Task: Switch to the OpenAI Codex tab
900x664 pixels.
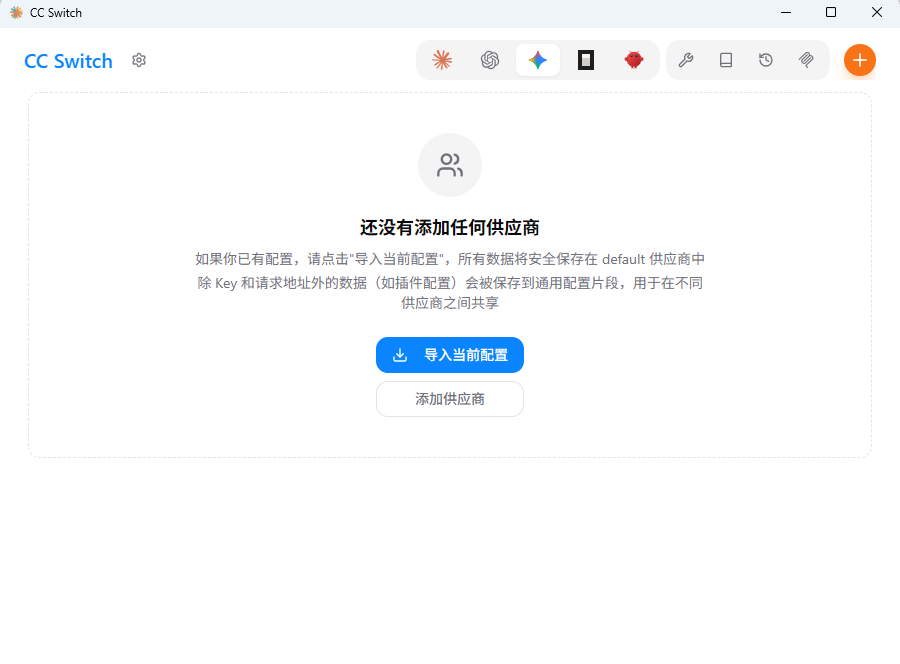Action: [x=490, y=60]
